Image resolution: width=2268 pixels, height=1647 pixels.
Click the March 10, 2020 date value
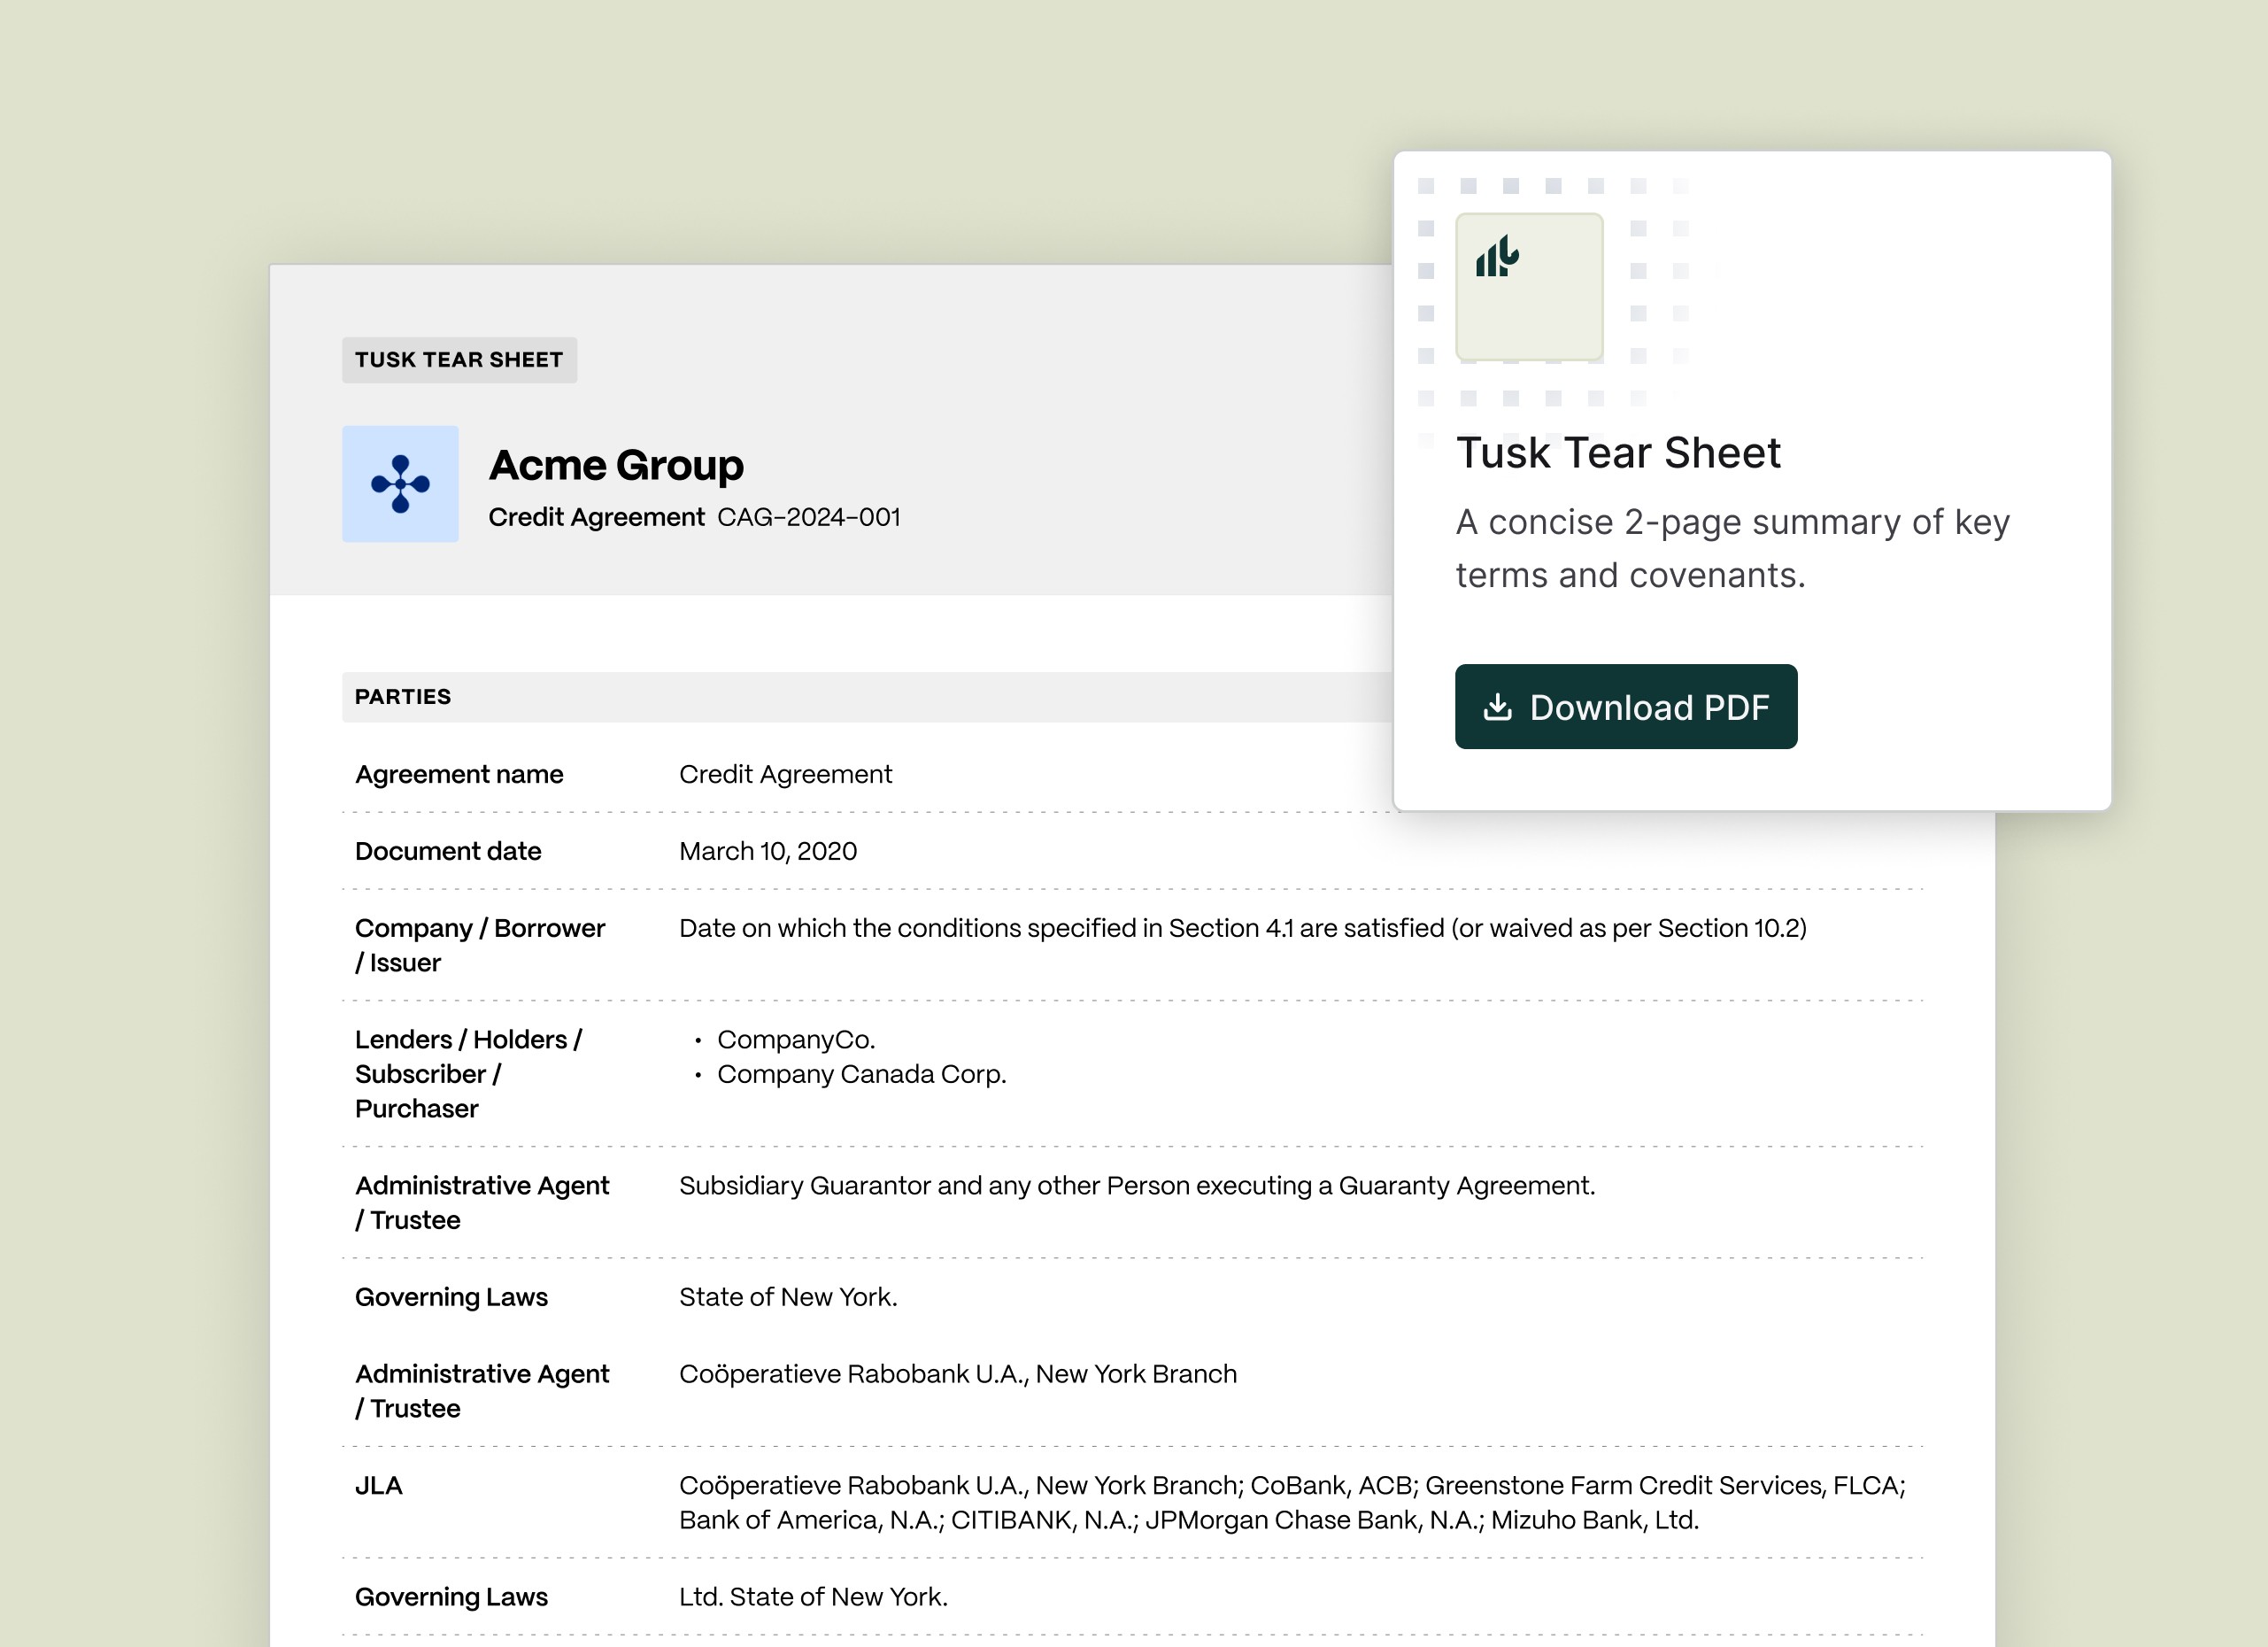[768, 851]
